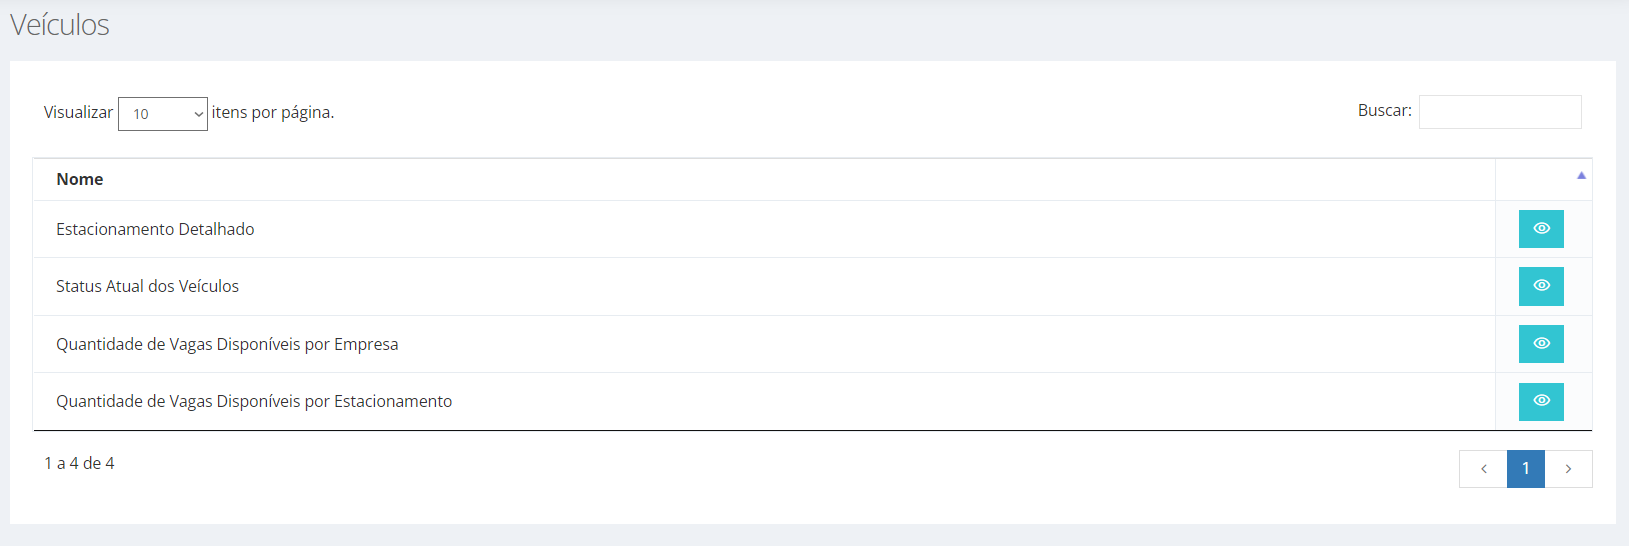Click Quantidade de Vagas Disponíveis por Empresa text

click(x=227, y=344)
